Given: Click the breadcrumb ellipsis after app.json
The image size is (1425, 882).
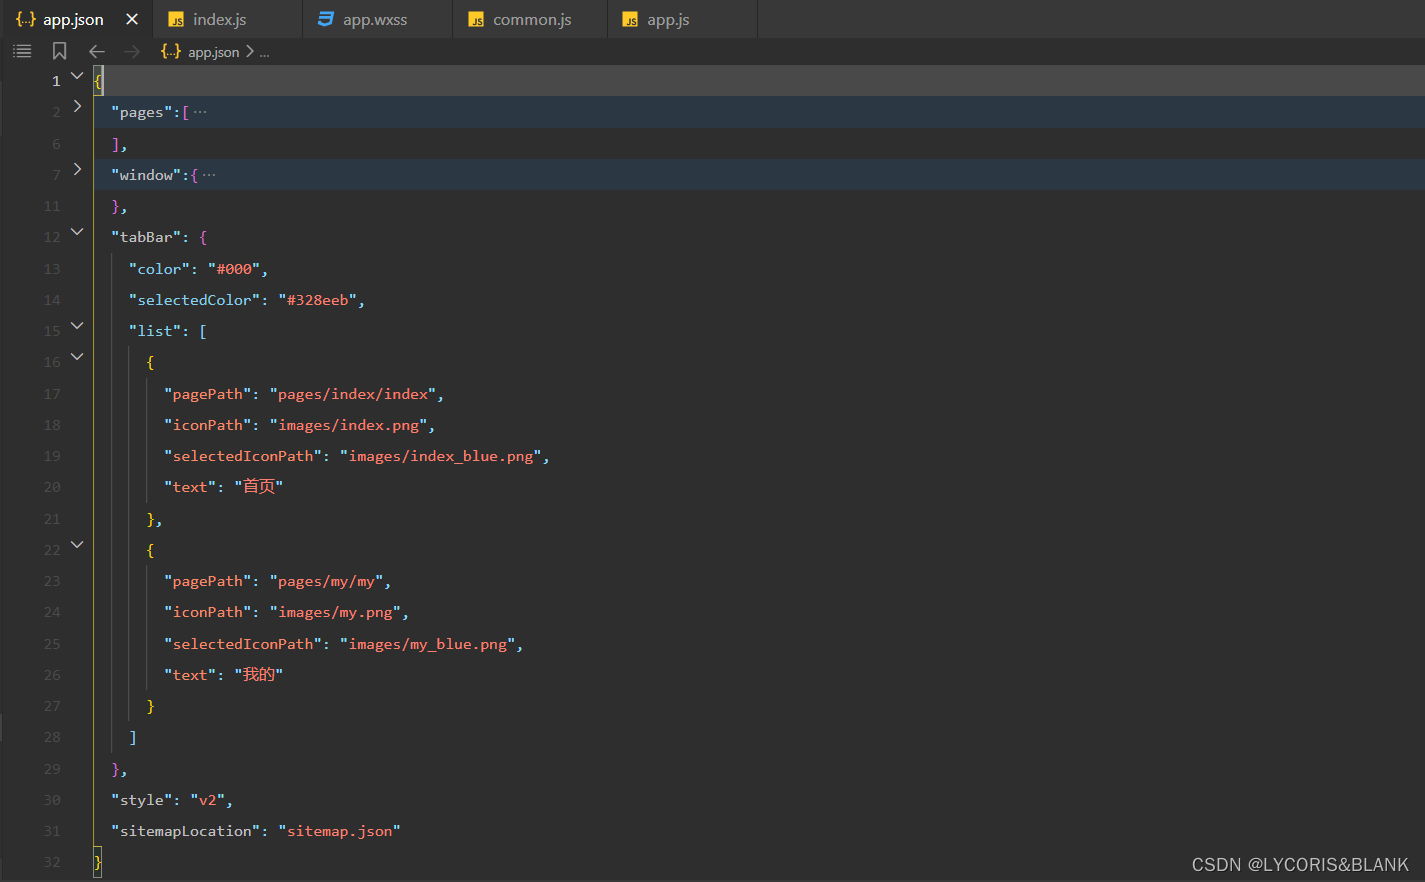Looking at the screenshot, I should point(265,52).
